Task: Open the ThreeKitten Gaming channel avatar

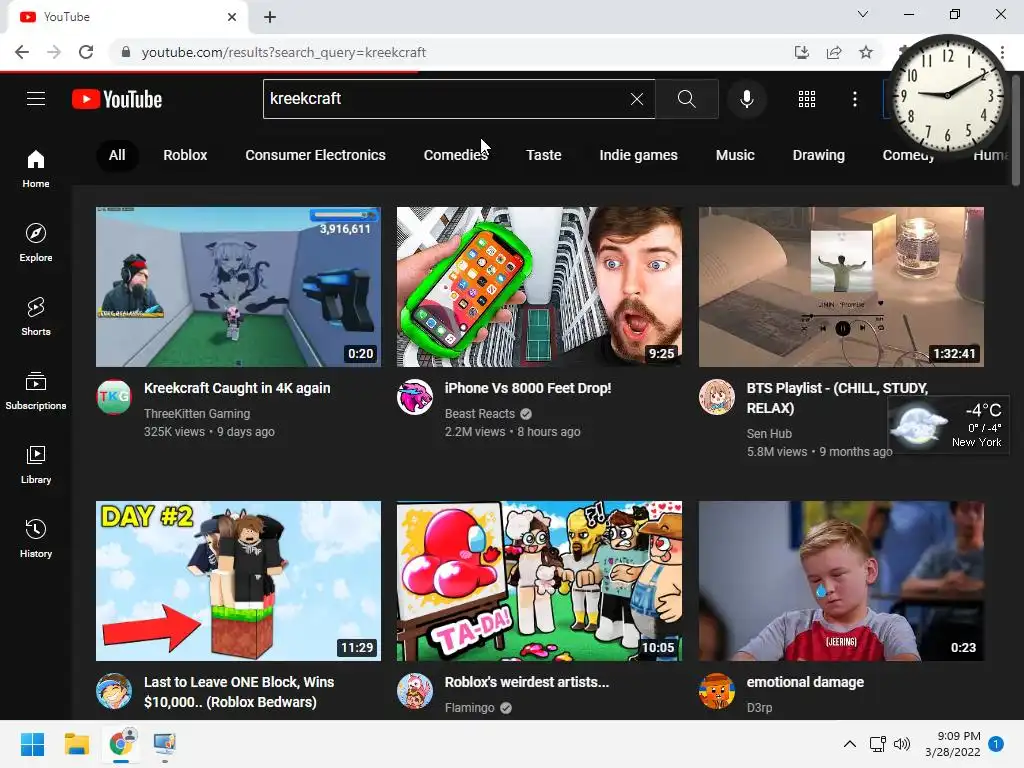Action: coord(114,397)
